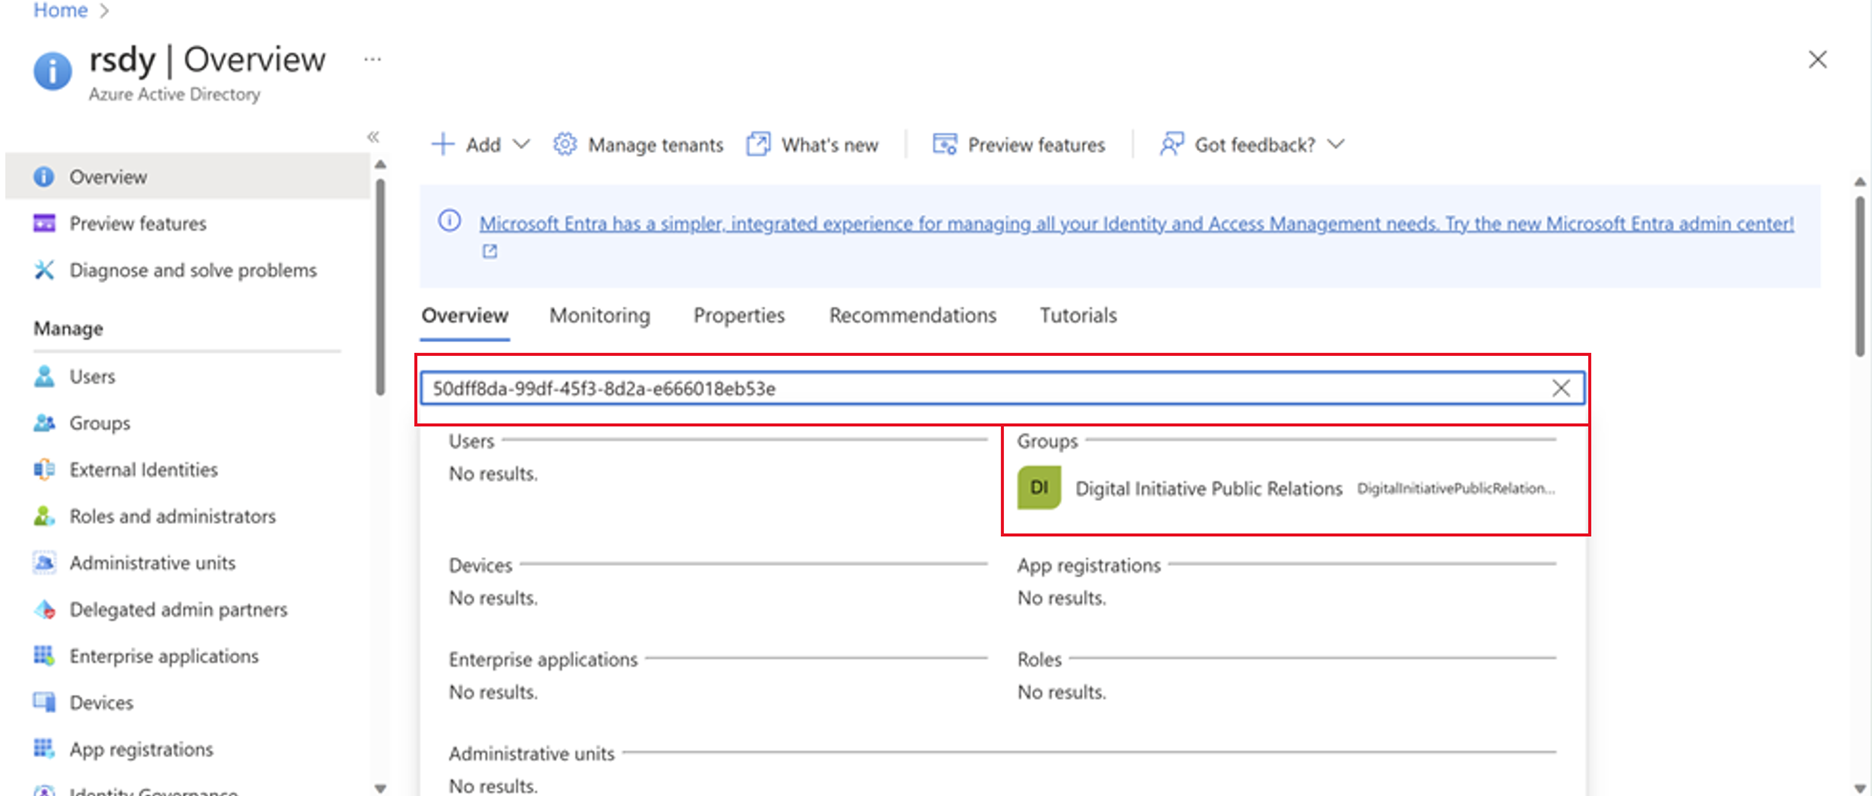The width and height of the screenshot is (1872, 796).
Task: Click the Users icon in Manage section
Action: (x=44, y=376)
